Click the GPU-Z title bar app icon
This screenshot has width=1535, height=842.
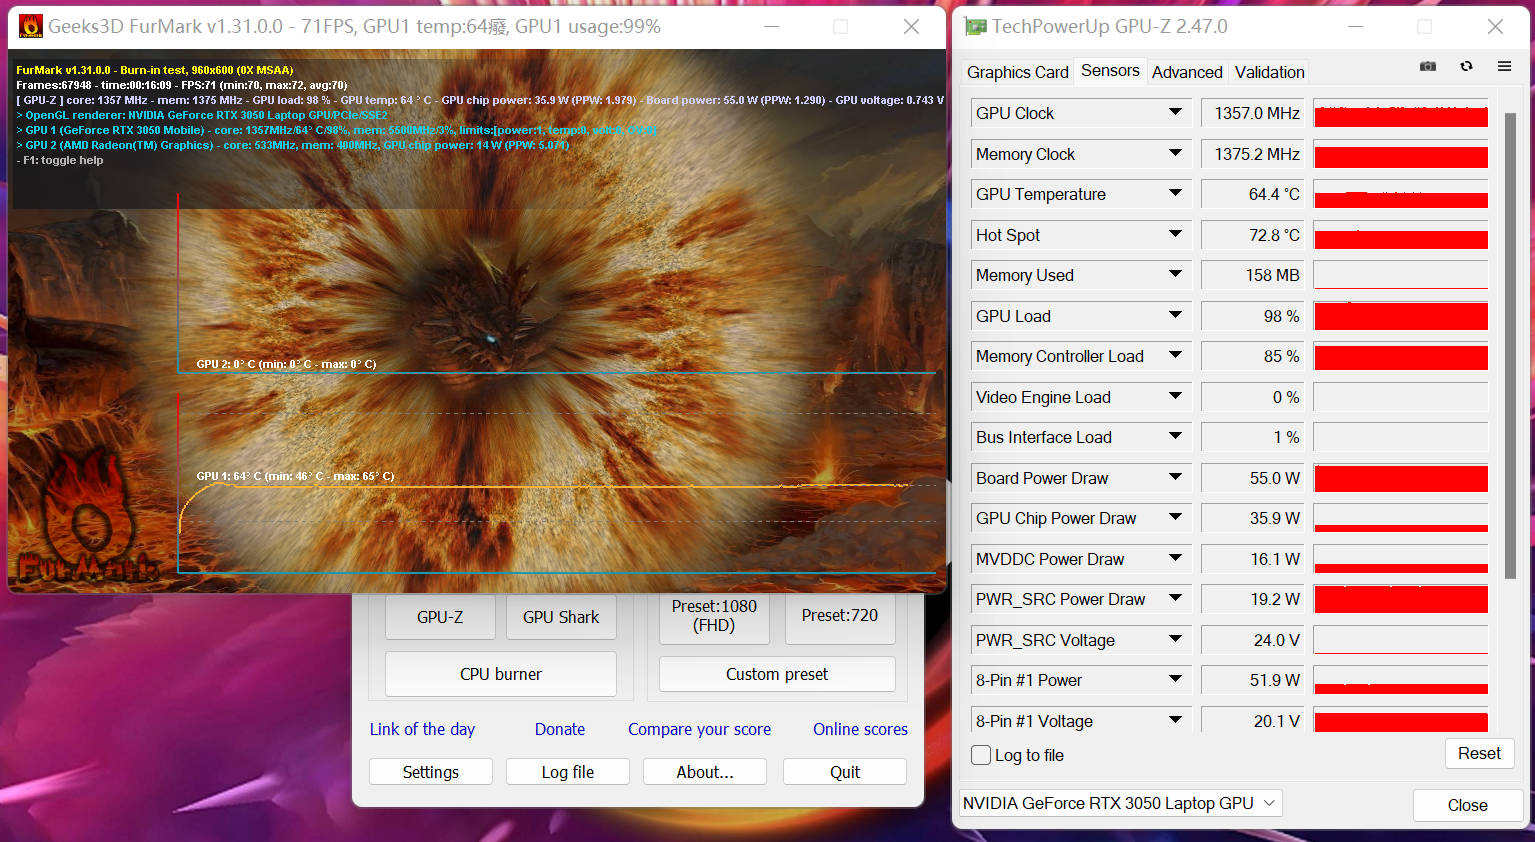(975, 26)
